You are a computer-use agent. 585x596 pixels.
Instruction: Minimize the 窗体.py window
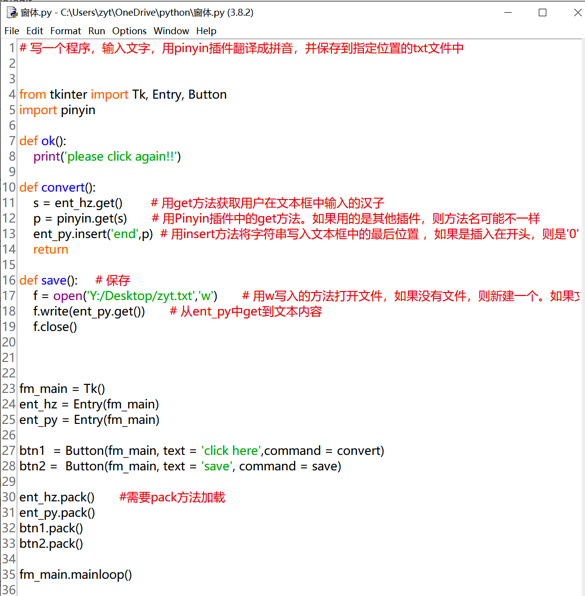pyautogui.click(x=508, y=13)
